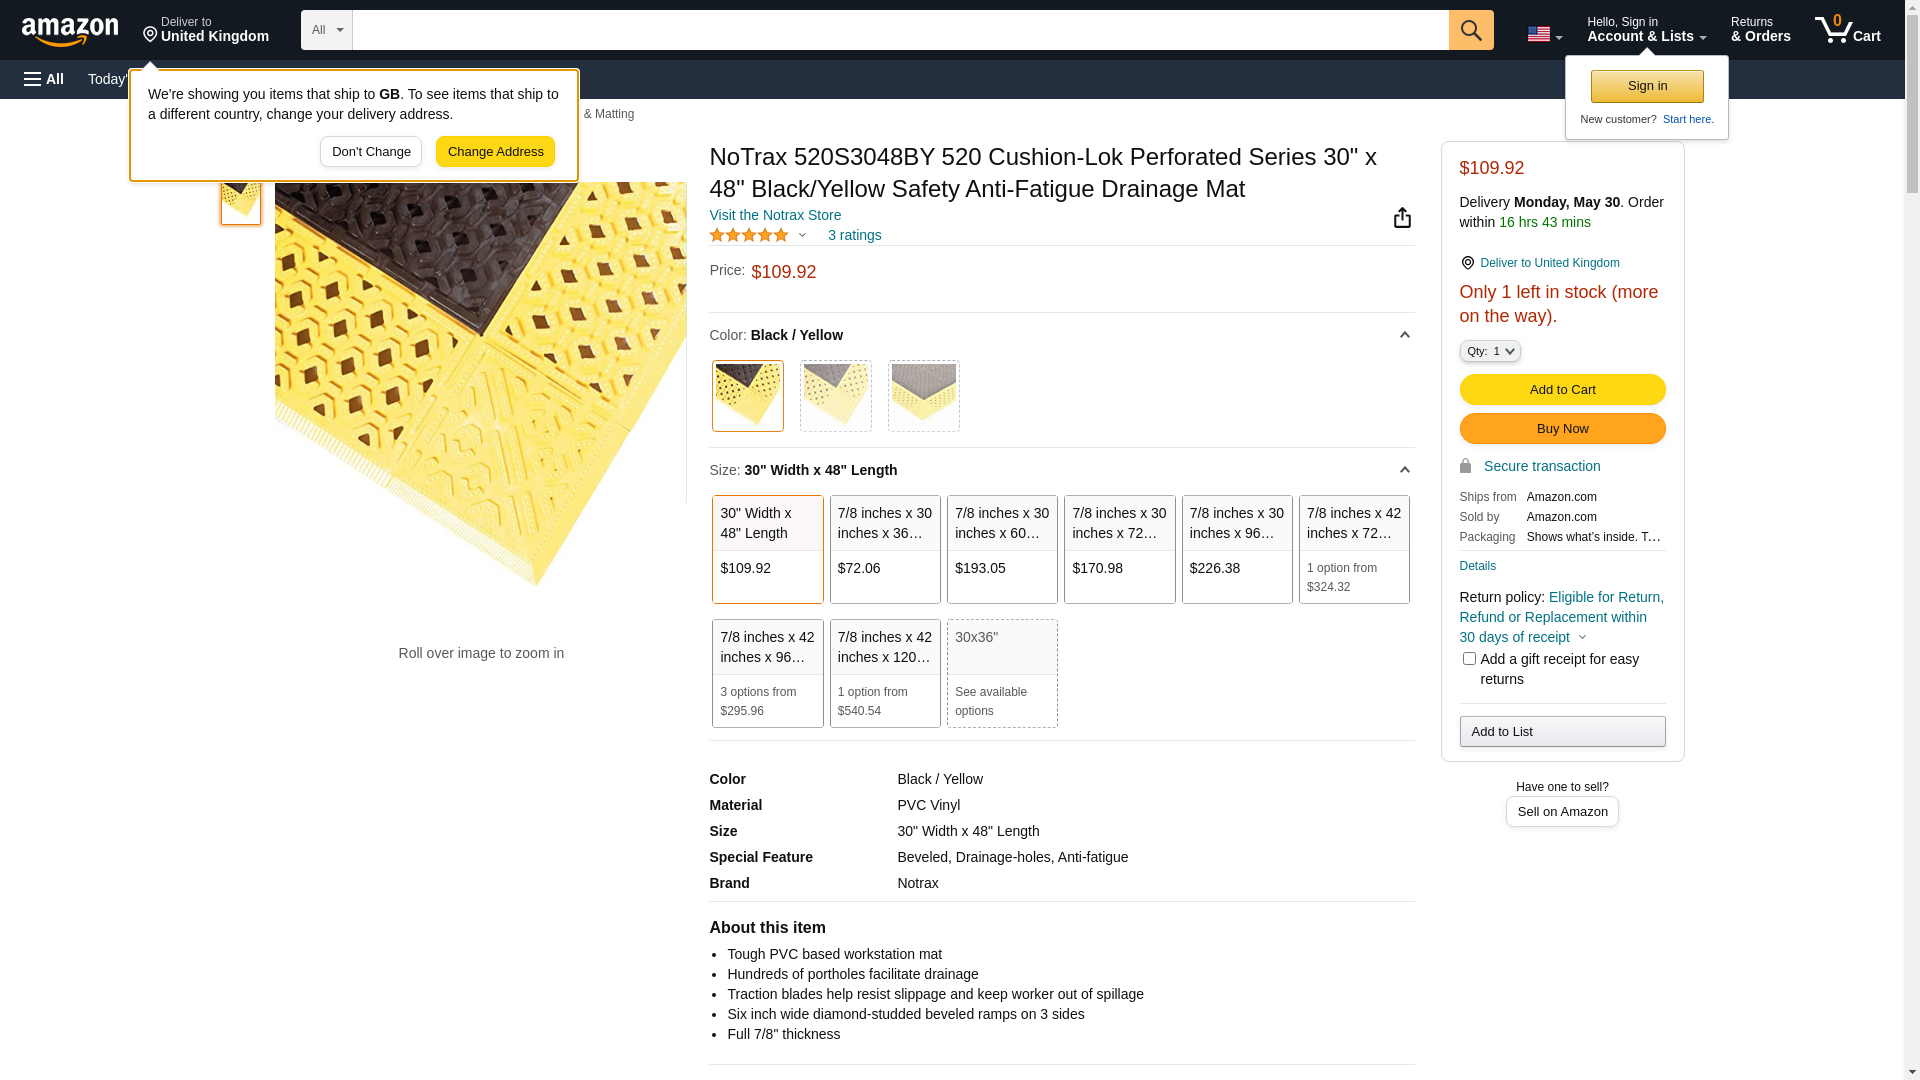Image resolution: width=1920 pixels, height=1080 pixels.
Task: Visit the Notrax Store link
Action: tap(775, 215)
